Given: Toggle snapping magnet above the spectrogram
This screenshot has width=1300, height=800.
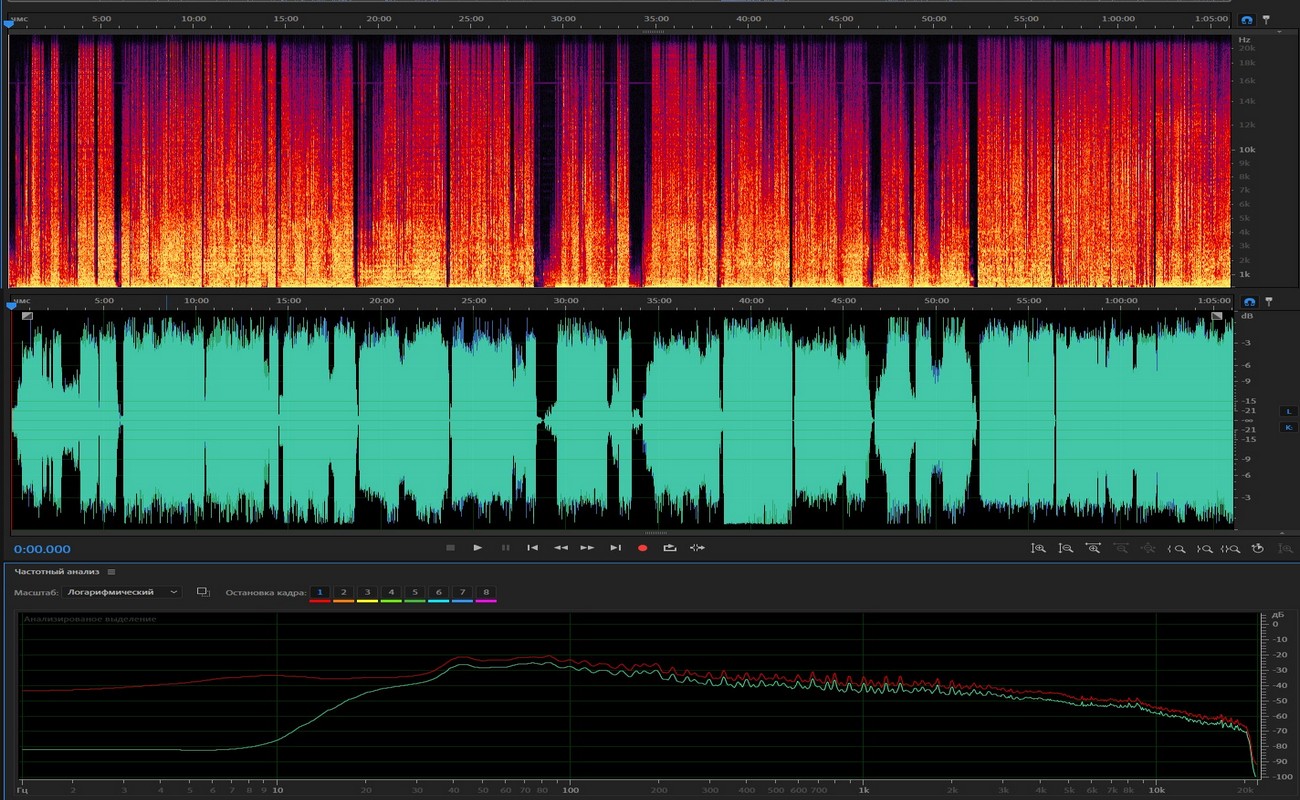Looking at the screenshot, I should [x=1247, y=20].
